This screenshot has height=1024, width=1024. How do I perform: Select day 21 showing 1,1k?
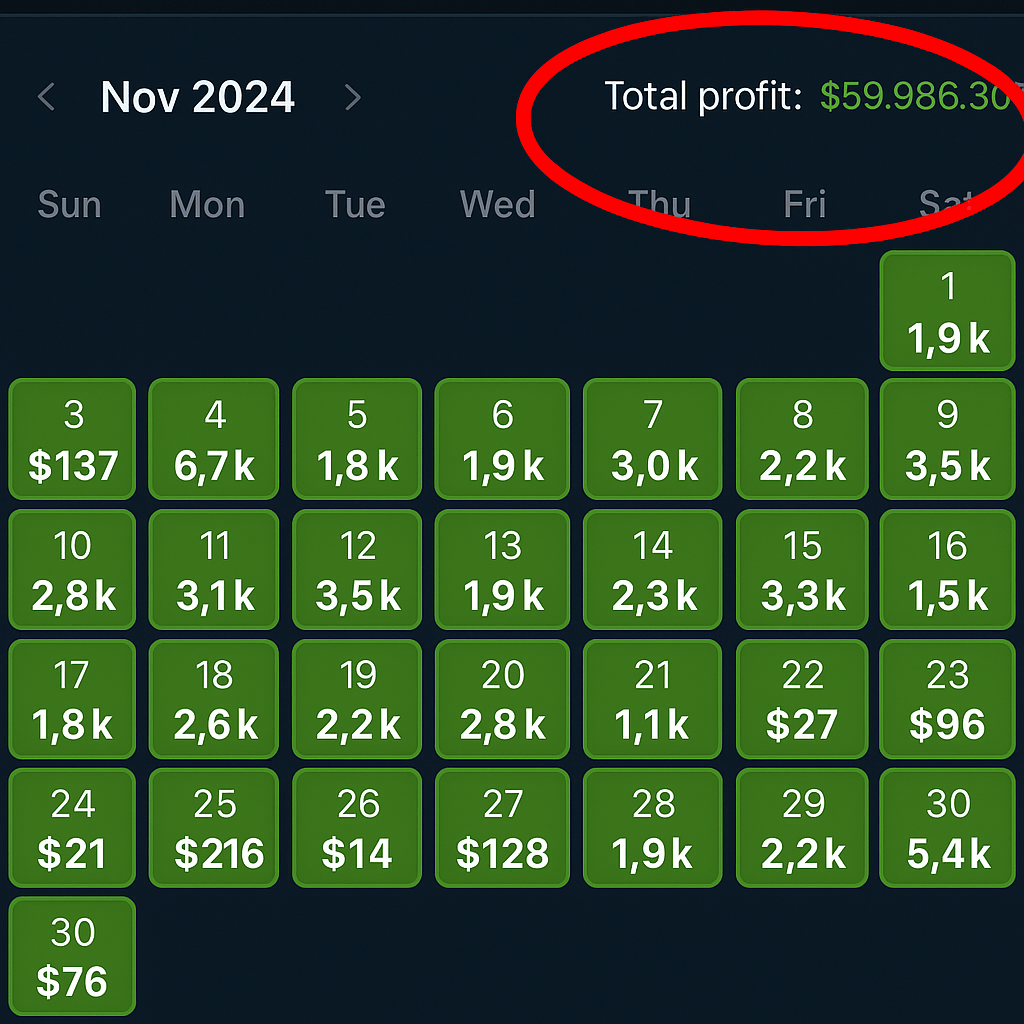click(652, 699)
